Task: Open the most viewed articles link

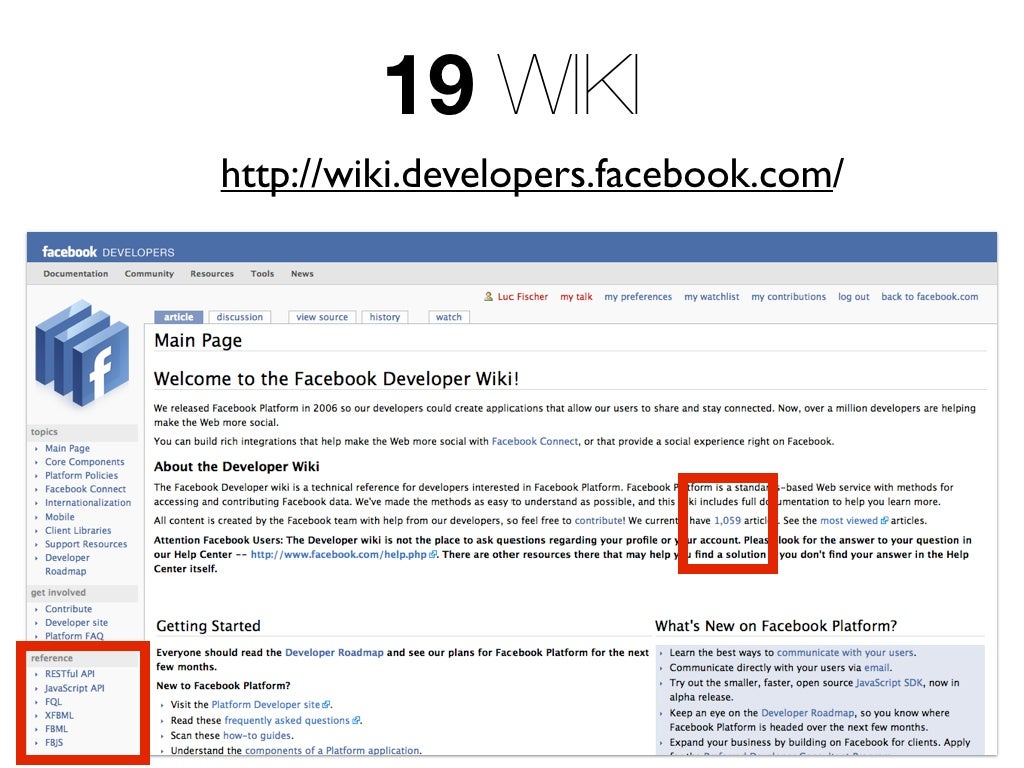Action: tap(854, 520)
